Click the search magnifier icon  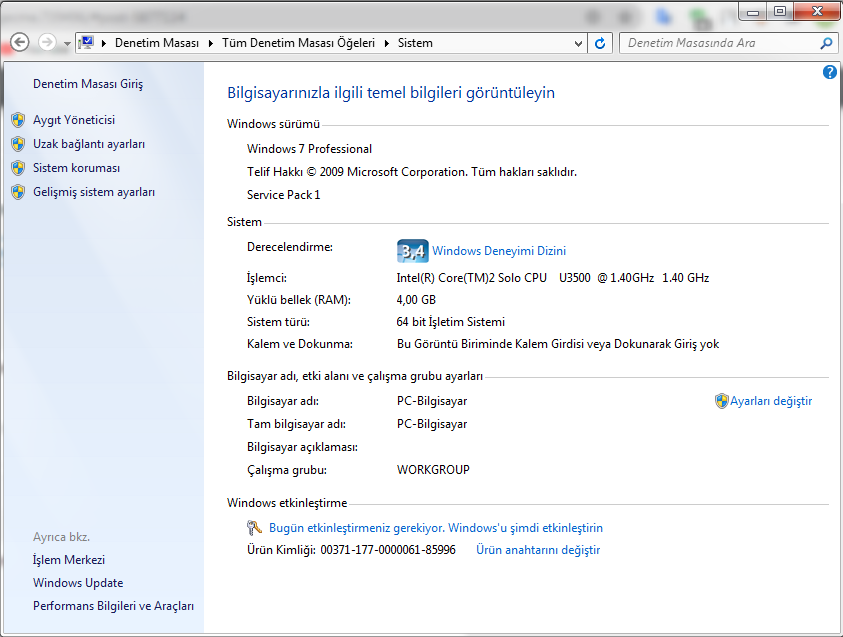pyautogui.click(x=826, y=43)
